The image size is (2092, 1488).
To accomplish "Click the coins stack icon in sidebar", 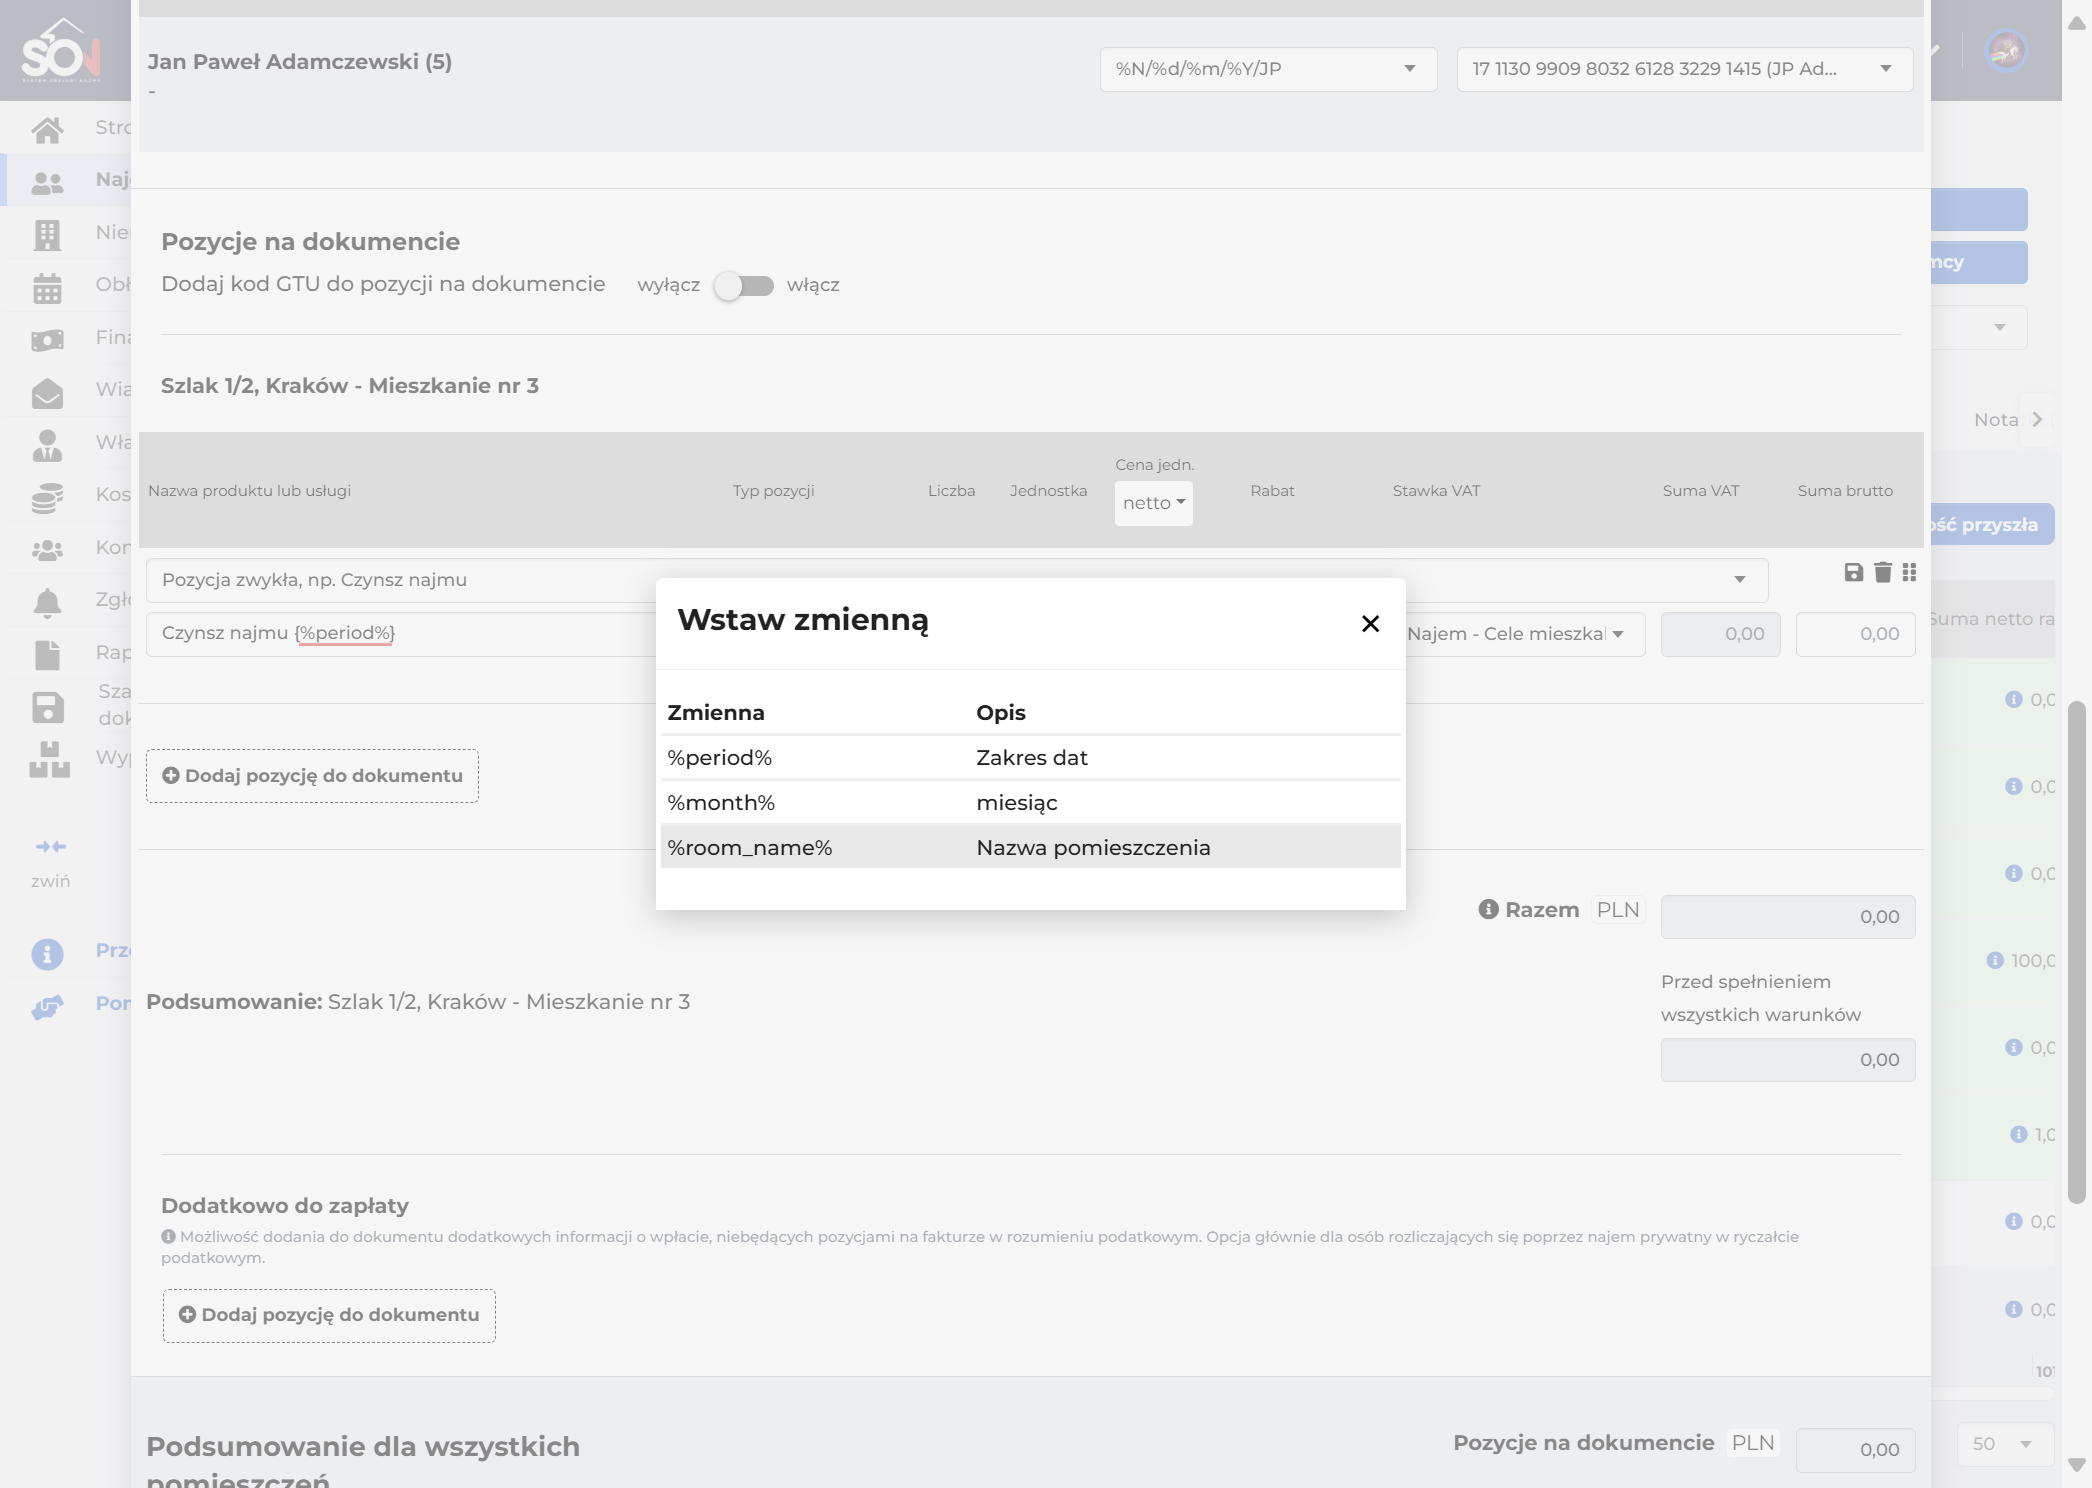I will pos(47,497).
